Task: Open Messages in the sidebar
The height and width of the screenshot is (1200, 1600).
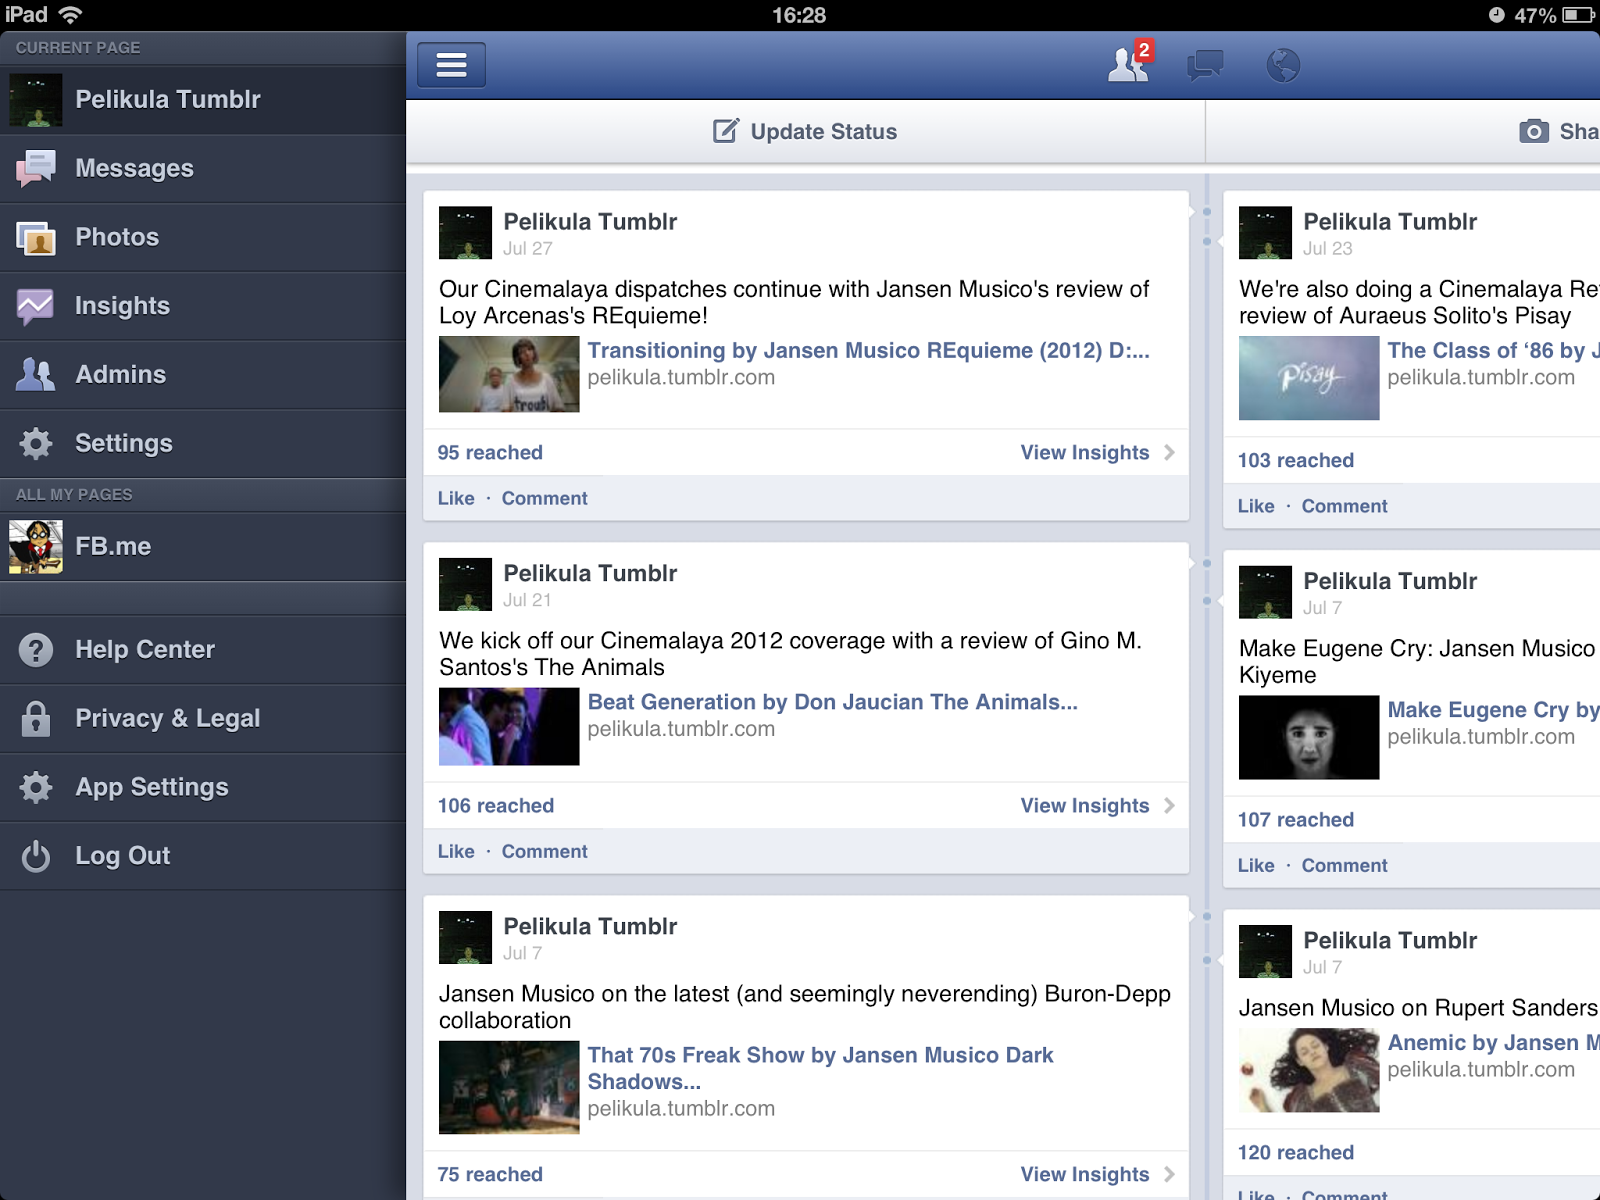Action: [203, 168]
